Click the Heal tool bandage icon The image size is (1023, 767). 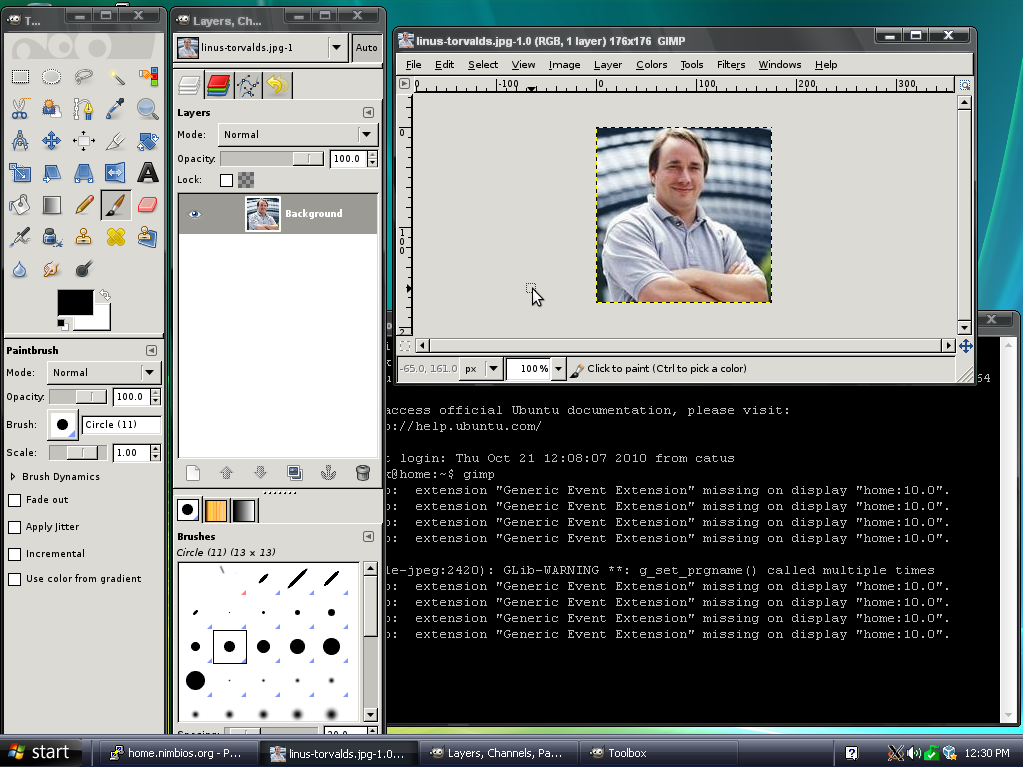point(116,237)
